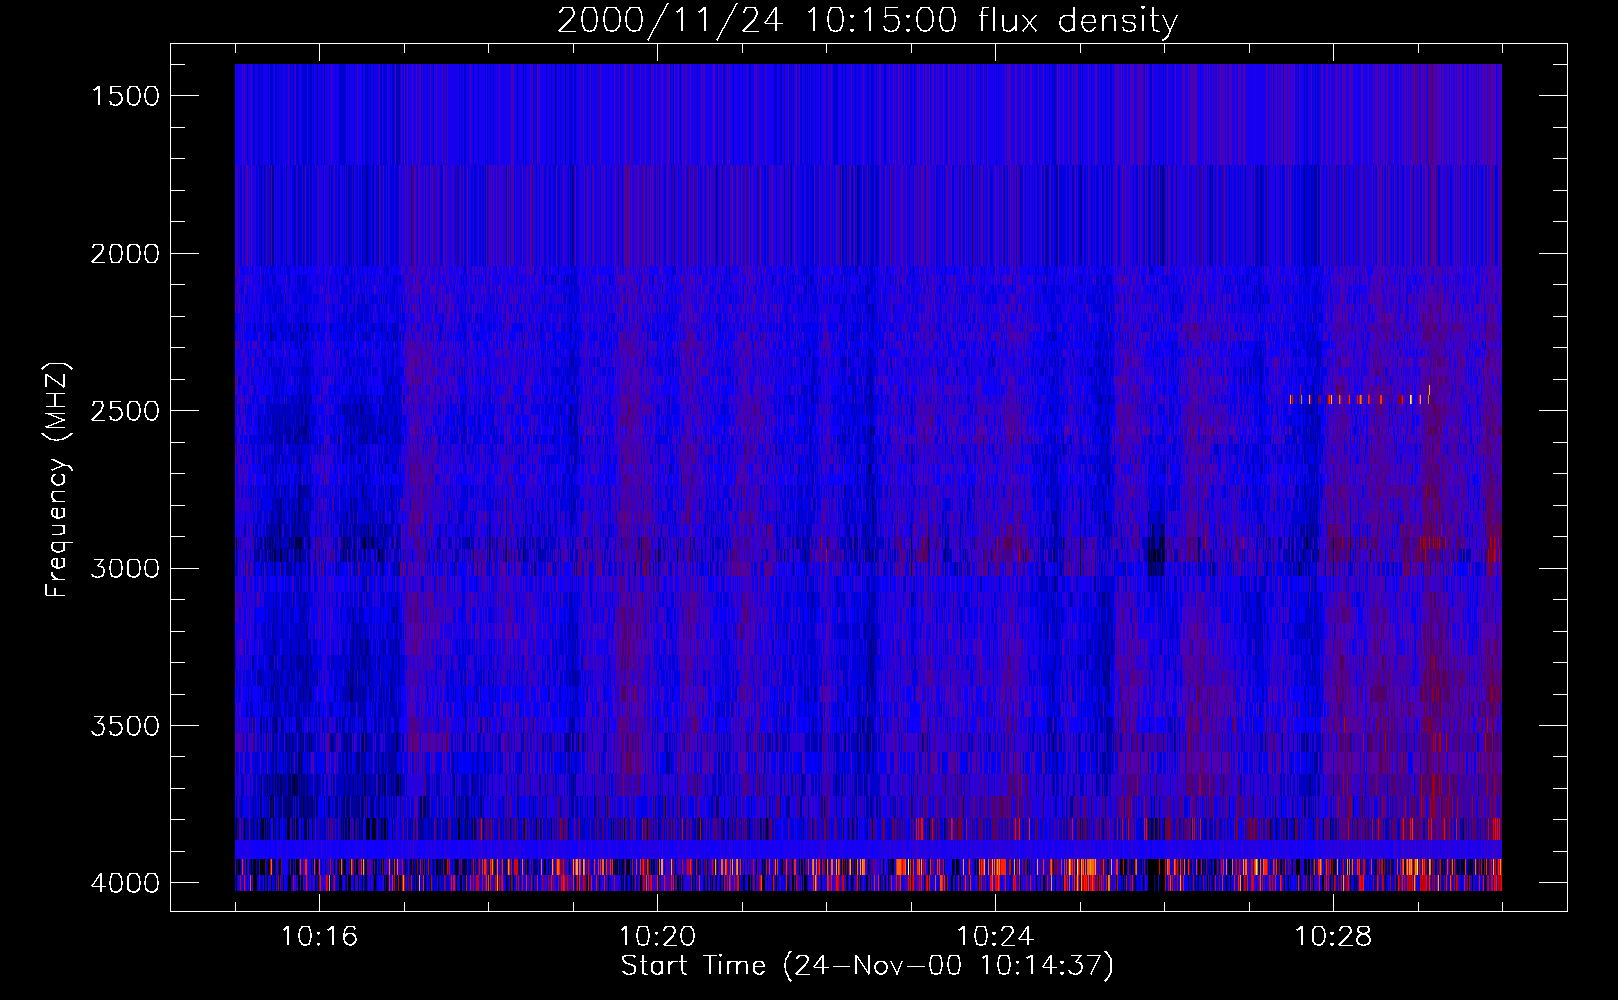This screenshot has width=1618, height=1000.
Task: Select the 3500 frequency axis label
Action: (x=125, y=726)
